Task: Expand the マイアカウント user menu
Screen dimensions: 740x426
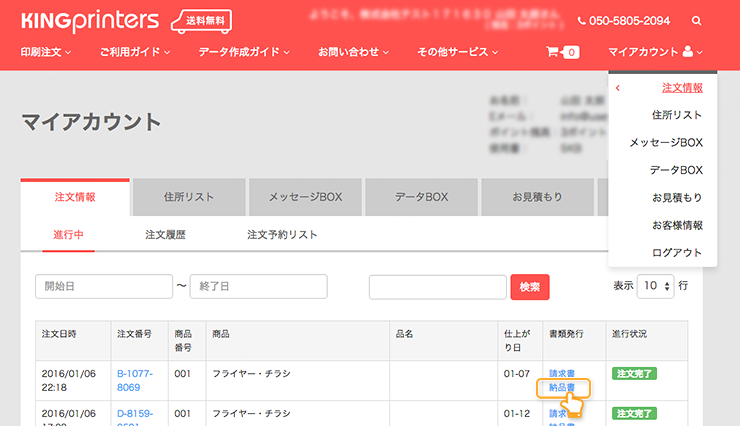Action: tap(655, 52)
